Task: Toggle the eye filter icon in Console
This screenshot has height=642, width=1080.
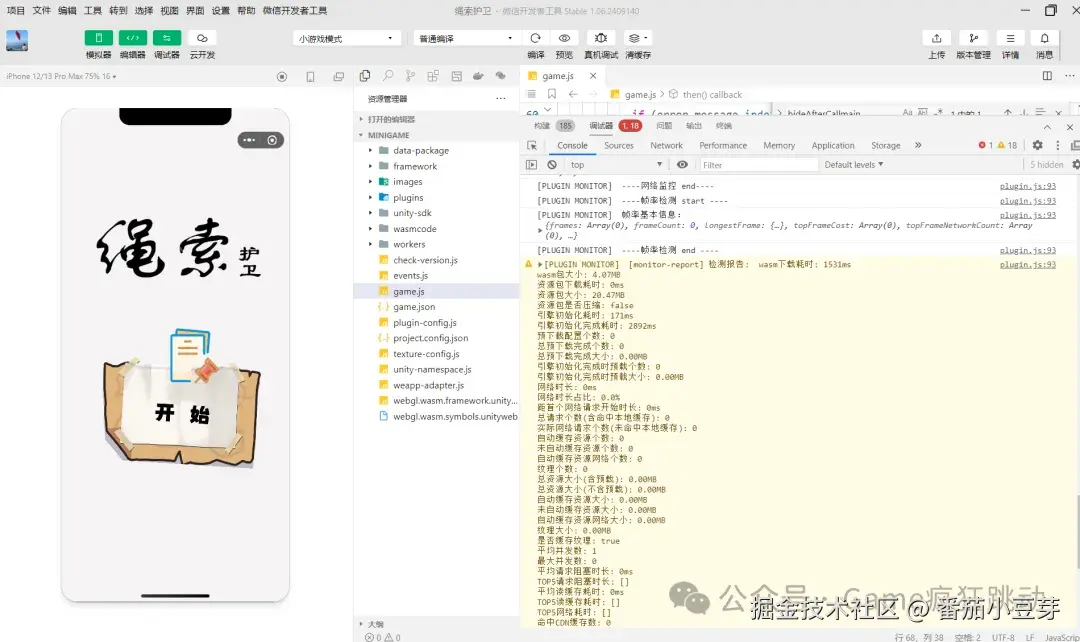Action: click(x=683, y=164)
